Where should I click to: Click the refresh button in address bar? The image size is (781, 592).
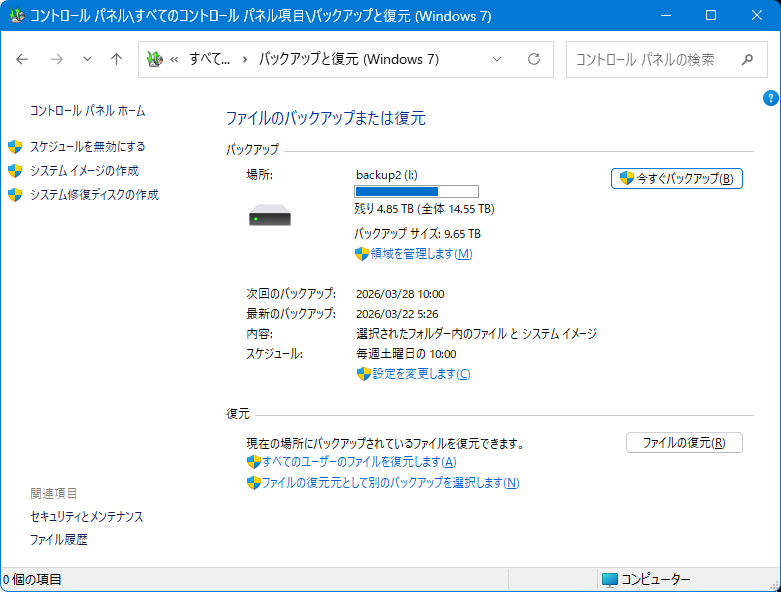coord(534,59)
